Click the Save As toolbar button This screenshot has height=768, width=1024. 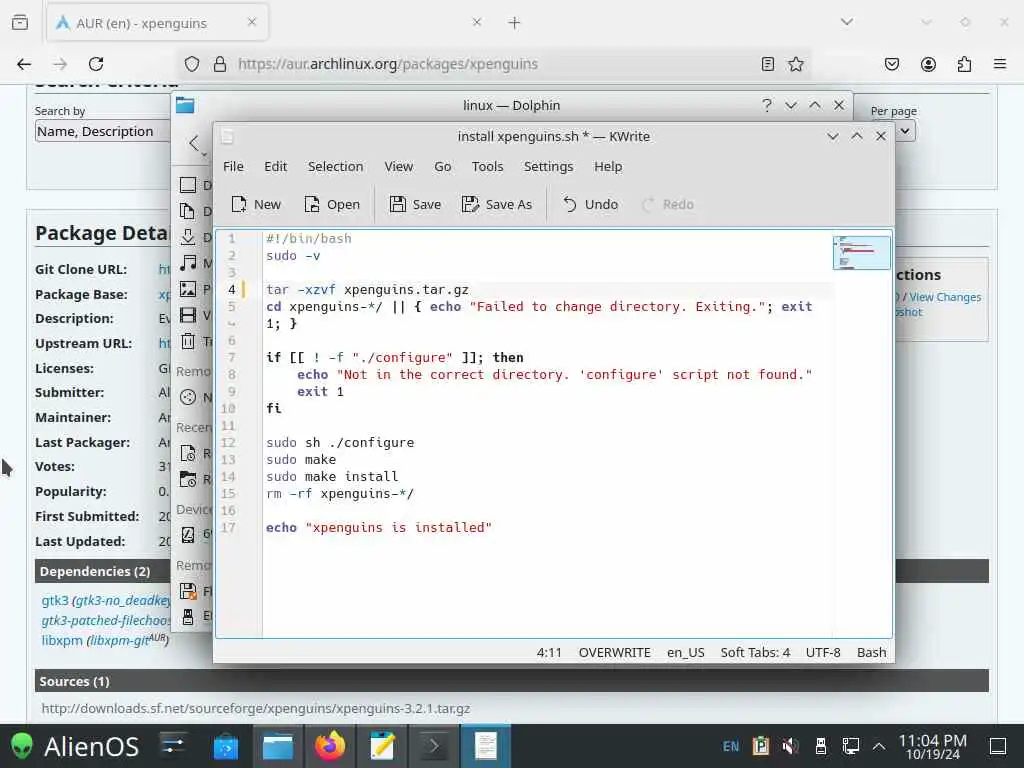[497, 204]
